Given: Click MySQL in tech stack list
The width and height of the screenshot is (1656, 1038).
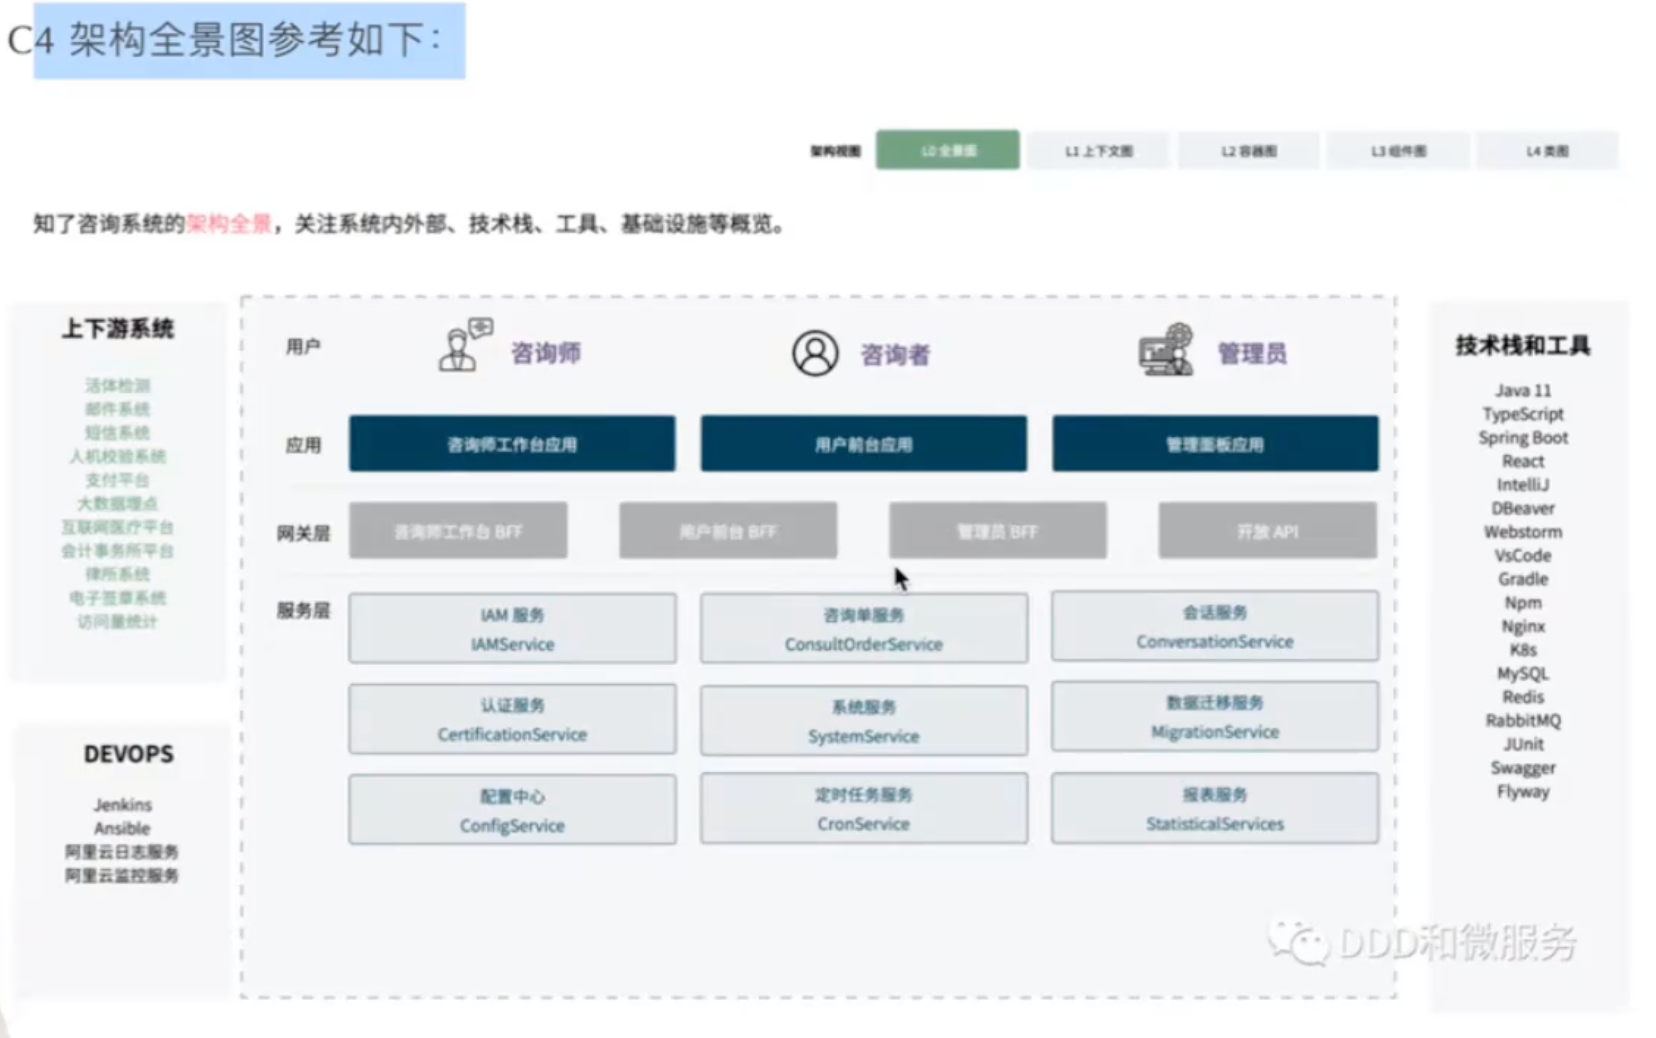Looking at the screenshot, I should pyautogui.click(x=1523, y=673).
